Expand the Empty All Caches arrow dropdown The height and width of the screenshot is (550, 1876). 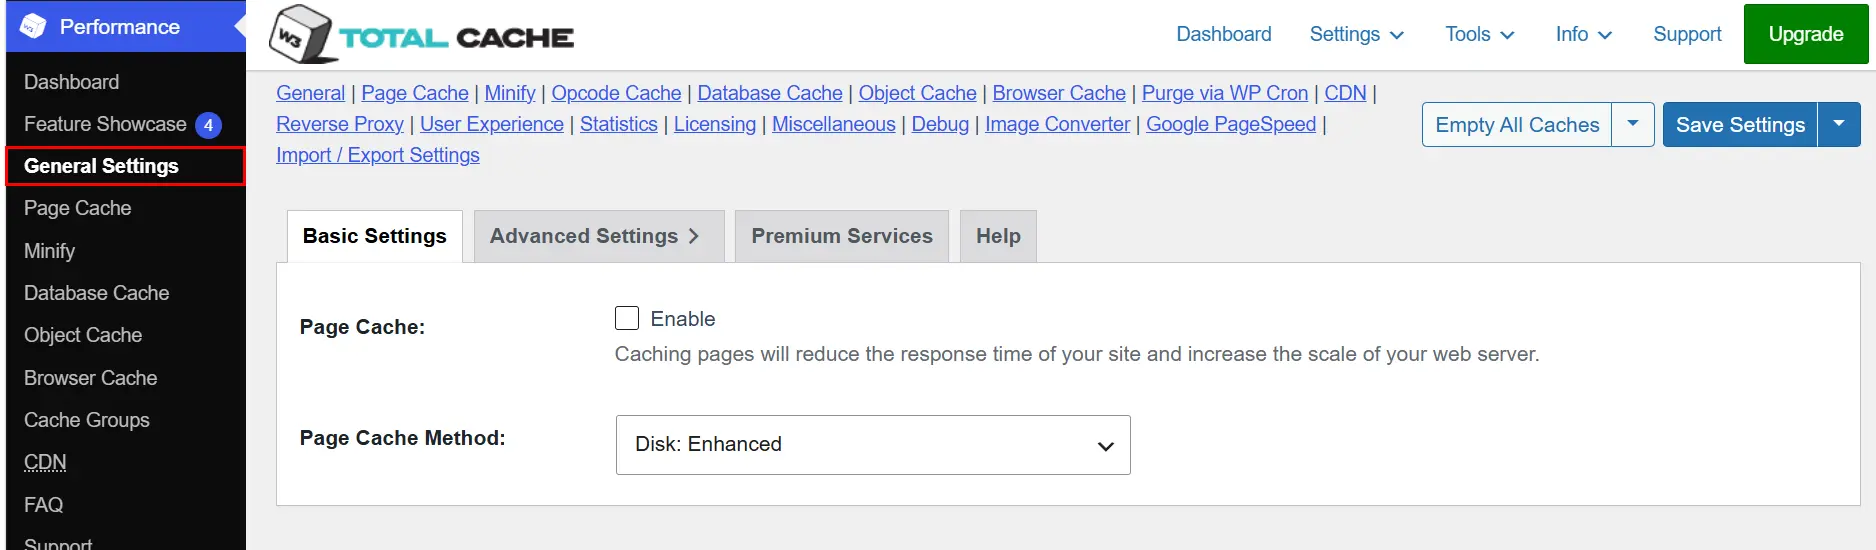click(x=1633, y=124)
